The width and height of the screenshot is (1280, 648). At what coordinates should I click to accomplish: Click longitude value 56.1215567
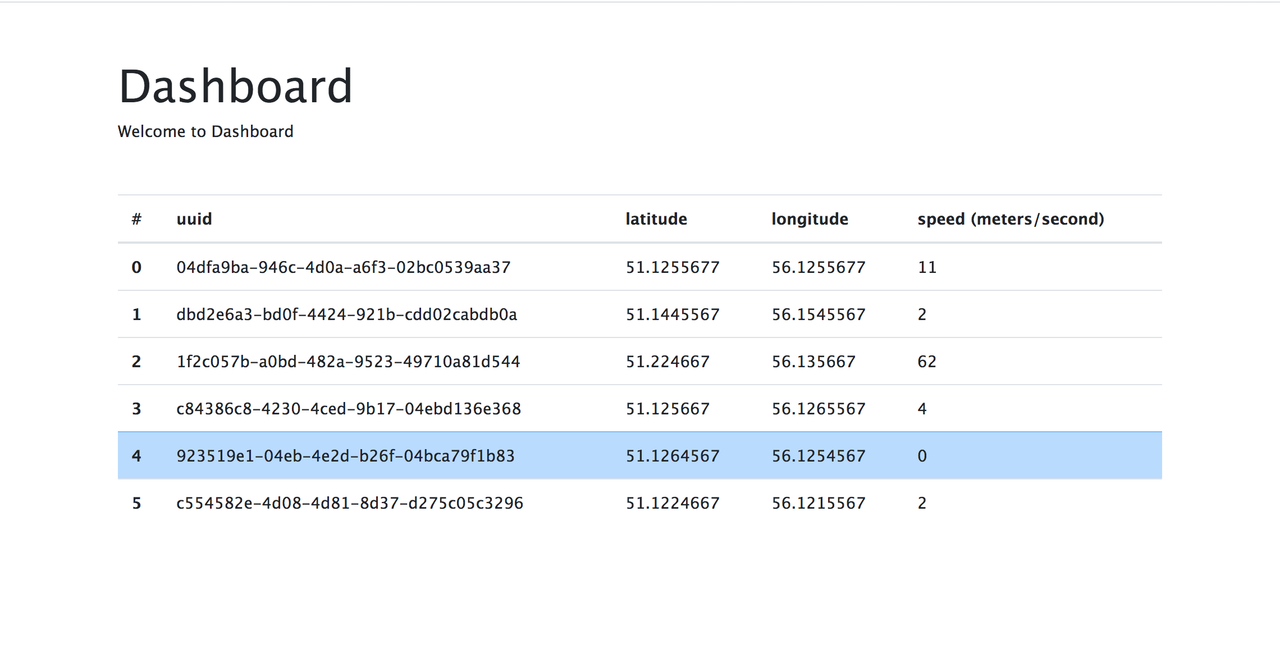pyautogui.click(x=819, y=503)
